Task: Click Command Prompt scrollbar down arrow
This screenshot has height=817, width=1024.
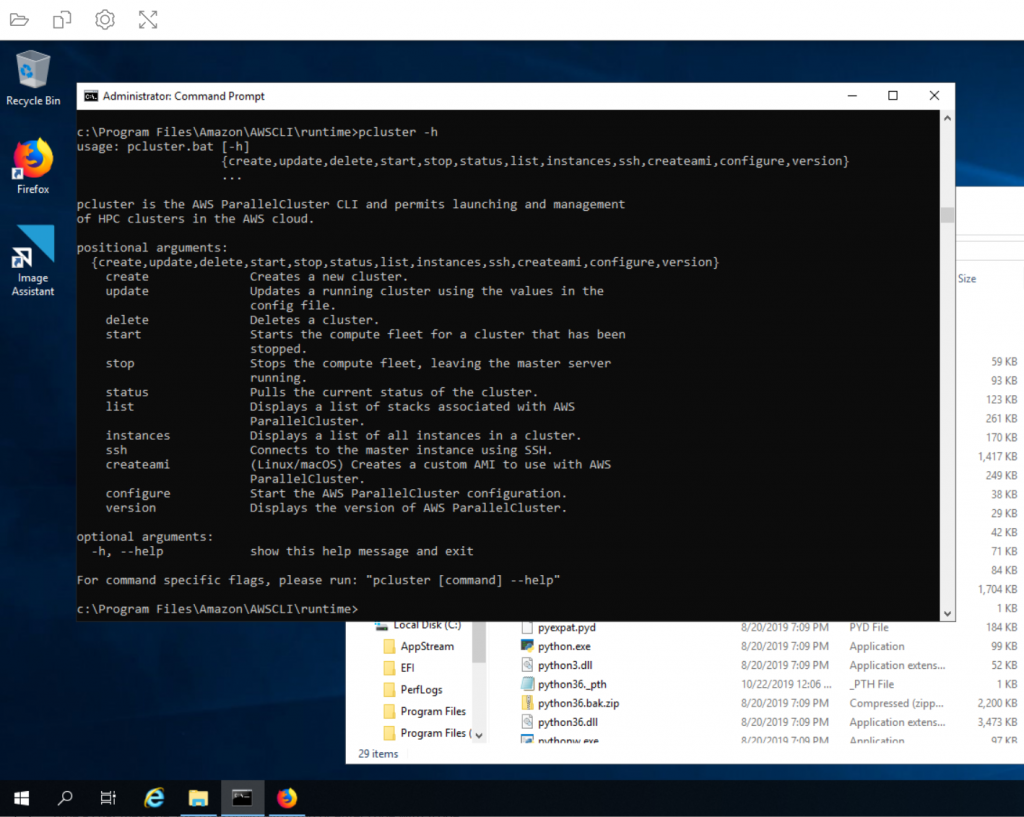Action: [x=947, y=613]
